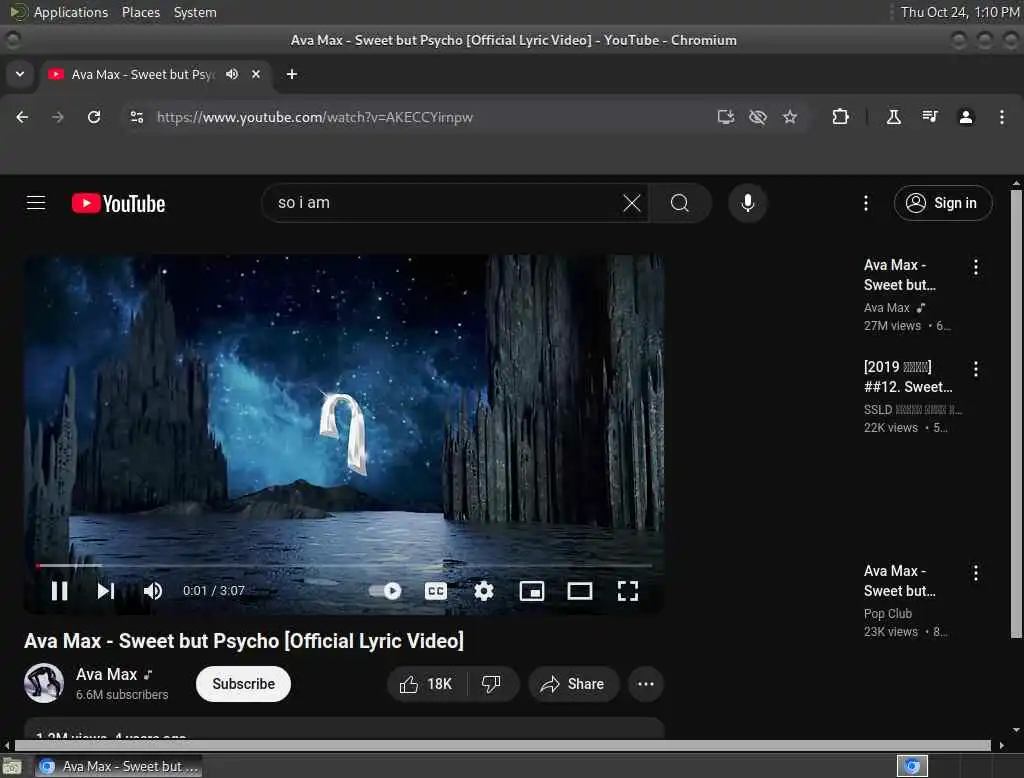Click the clock showing Thu Oct 24
The height and width of the screenshot is (778, 1024).
pos(959,12)
